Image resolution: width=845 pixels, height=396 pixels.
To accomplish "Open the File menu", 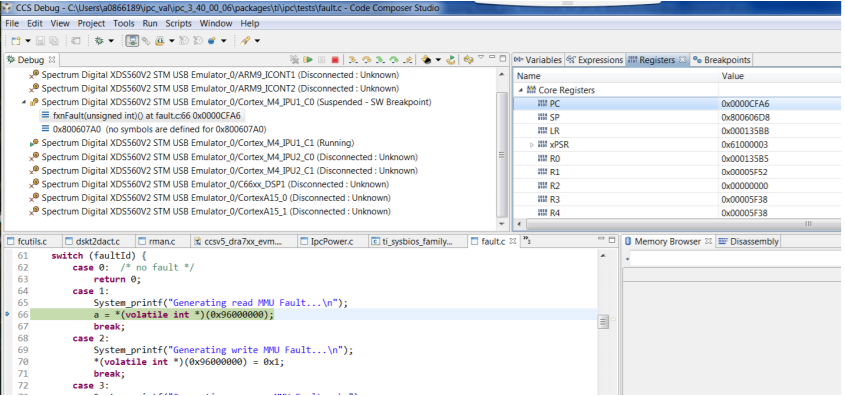I will pyautogui.click(x=12, y=24).
